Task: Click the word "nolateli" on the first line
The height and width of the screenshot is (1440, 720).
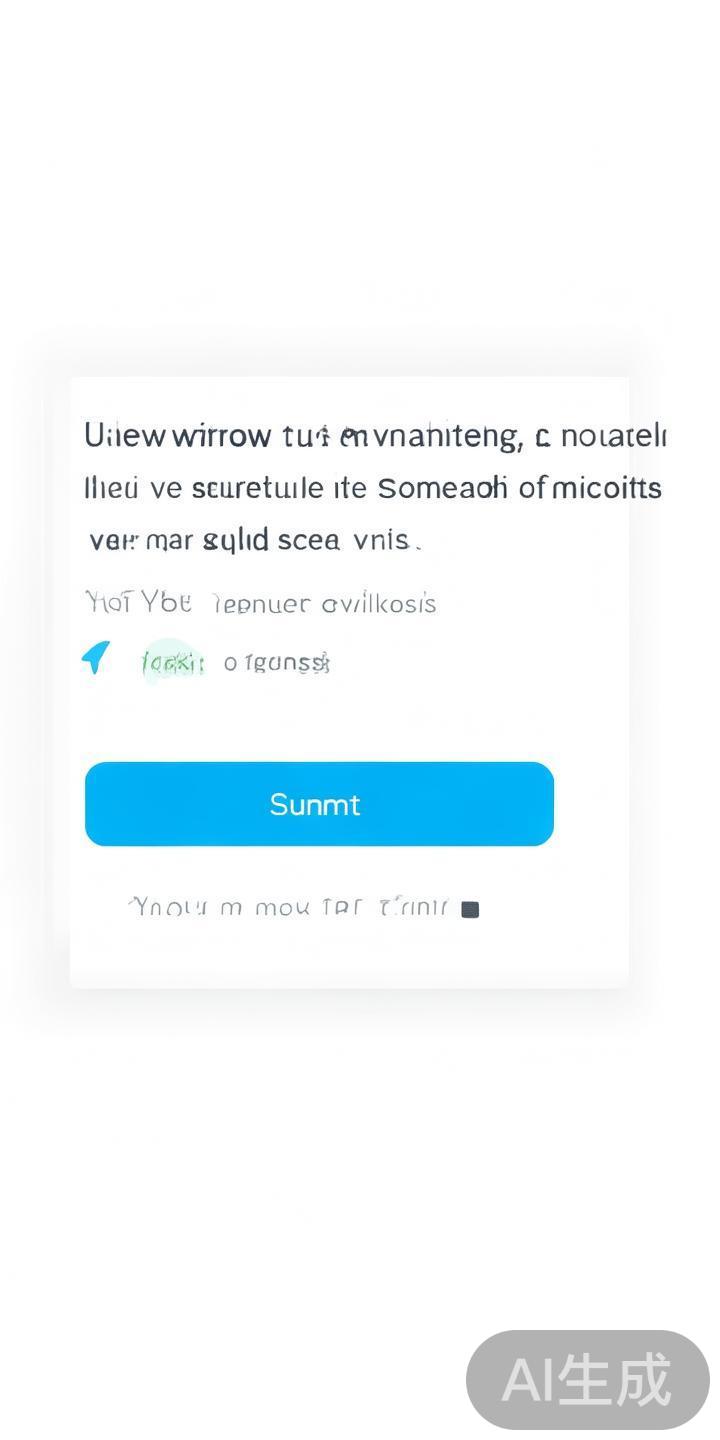Action: [x=614, y=436]
